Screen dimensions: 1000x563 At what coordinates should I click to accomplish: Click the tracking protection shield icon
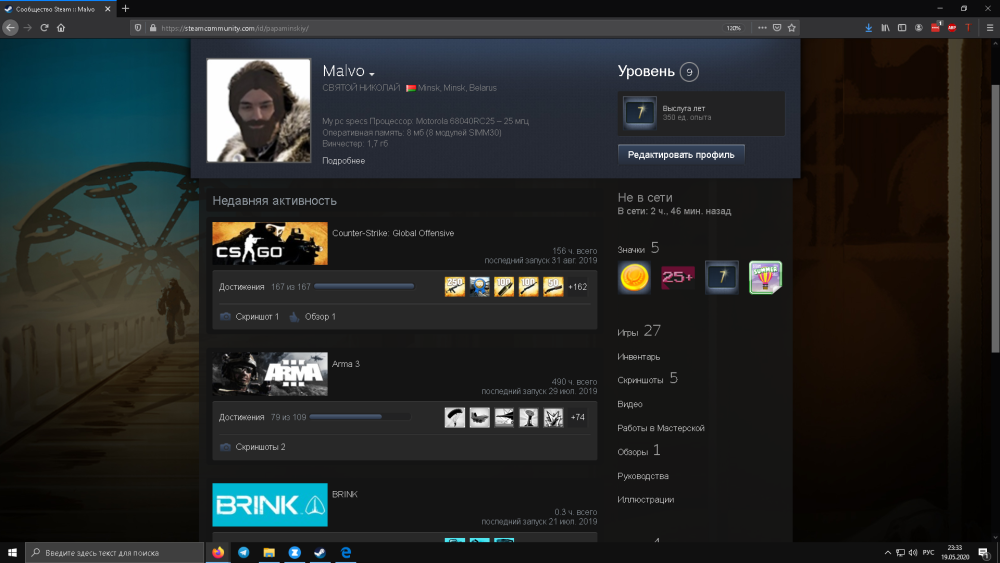(138, 28)
